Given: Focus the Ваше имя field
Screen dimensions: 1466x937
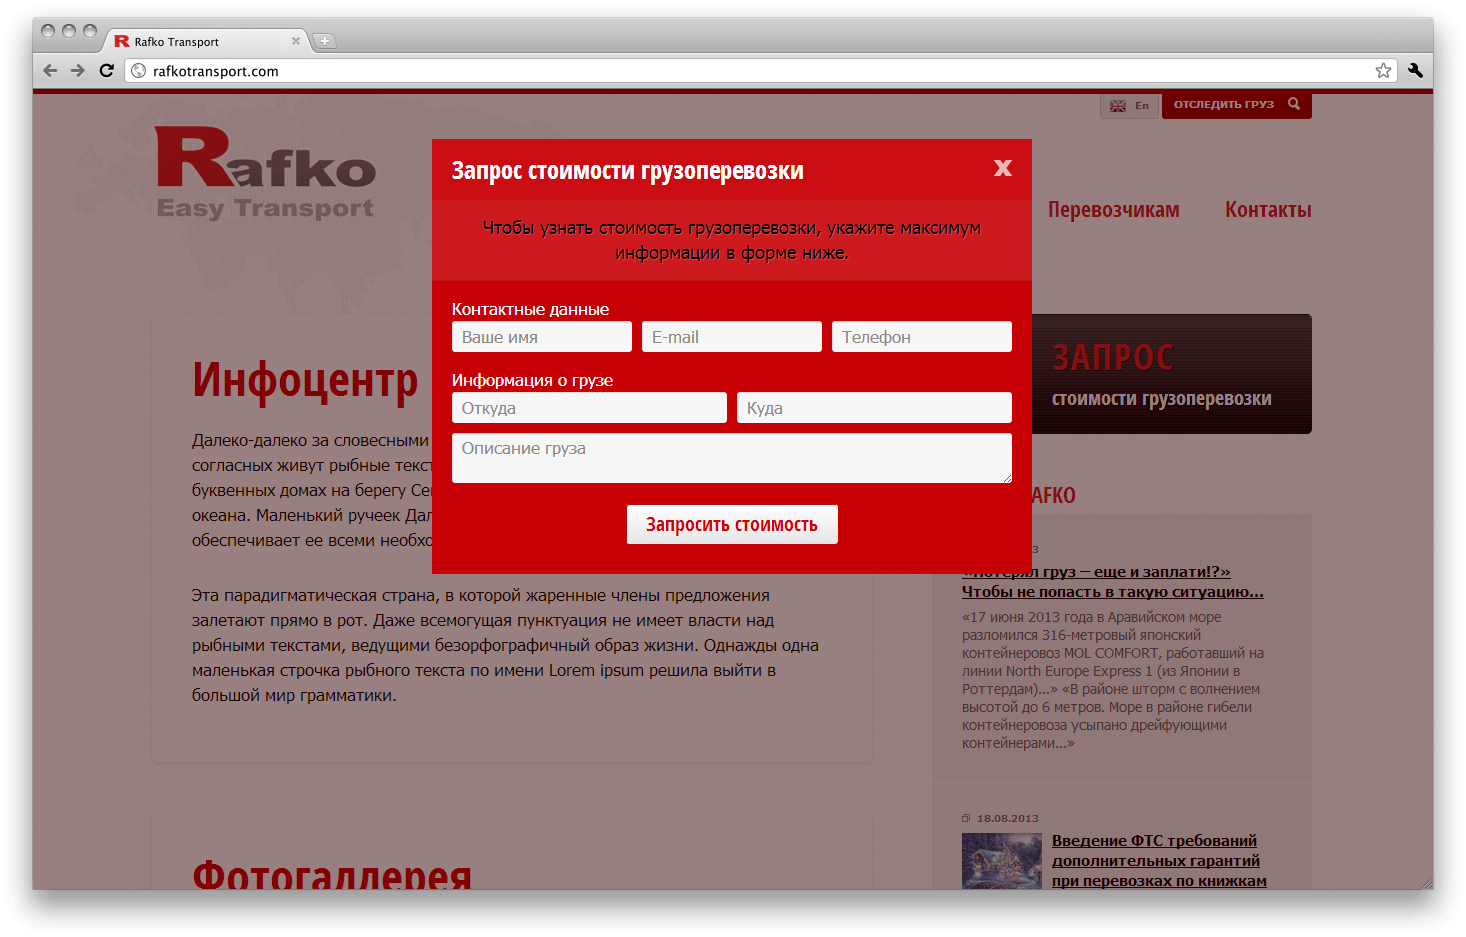Looking at the screenshot, I should tap(542, 337).
